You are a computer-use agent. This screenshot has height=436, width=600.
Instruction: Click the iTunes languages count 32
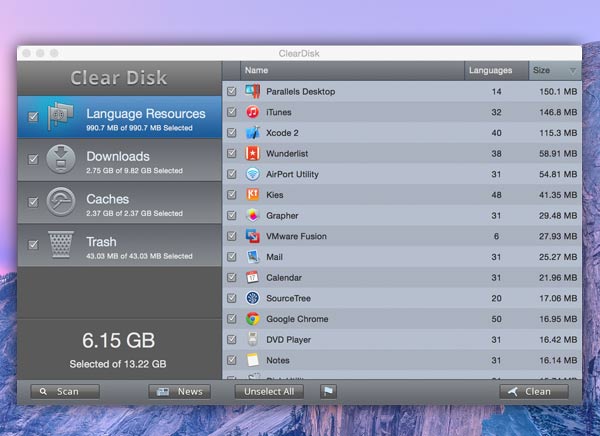click(x=496, y=112)
